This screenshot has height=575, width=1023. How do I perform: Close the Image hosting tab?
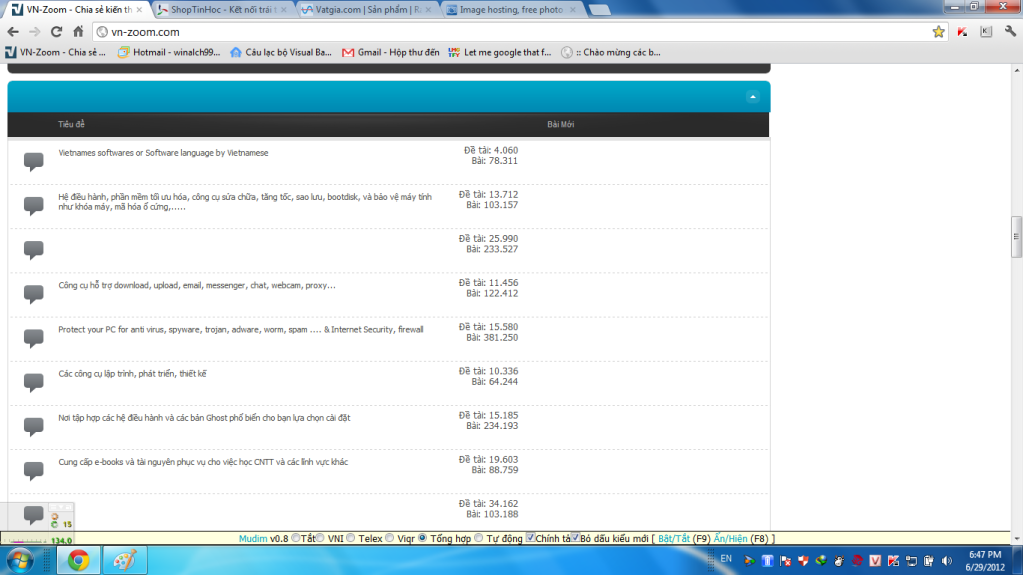coord(572,10)
